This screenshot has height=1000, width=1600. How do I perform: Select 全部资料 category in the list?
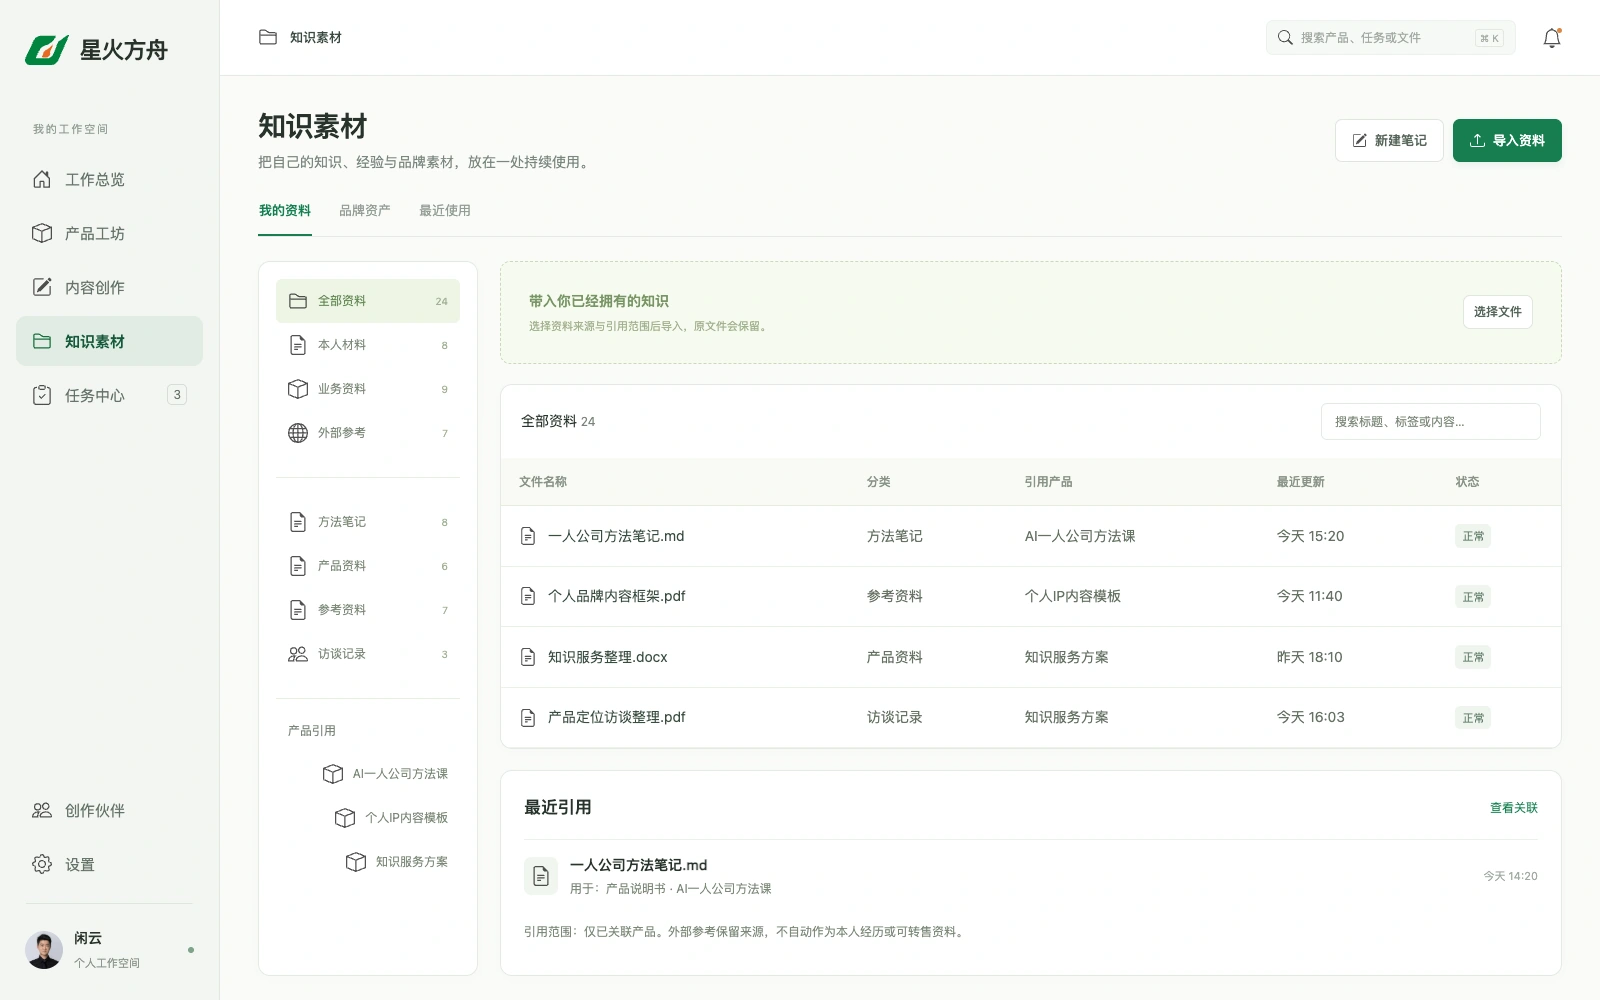[368, 301]
